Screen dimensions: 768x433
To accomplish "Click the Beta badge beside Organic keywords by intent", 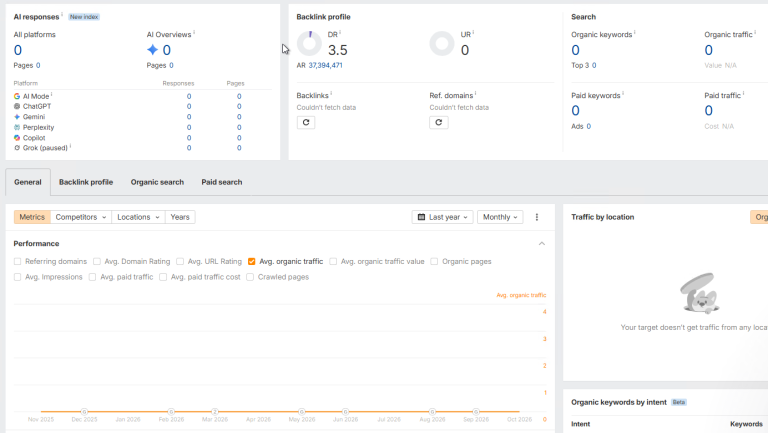I will [679, 402].
